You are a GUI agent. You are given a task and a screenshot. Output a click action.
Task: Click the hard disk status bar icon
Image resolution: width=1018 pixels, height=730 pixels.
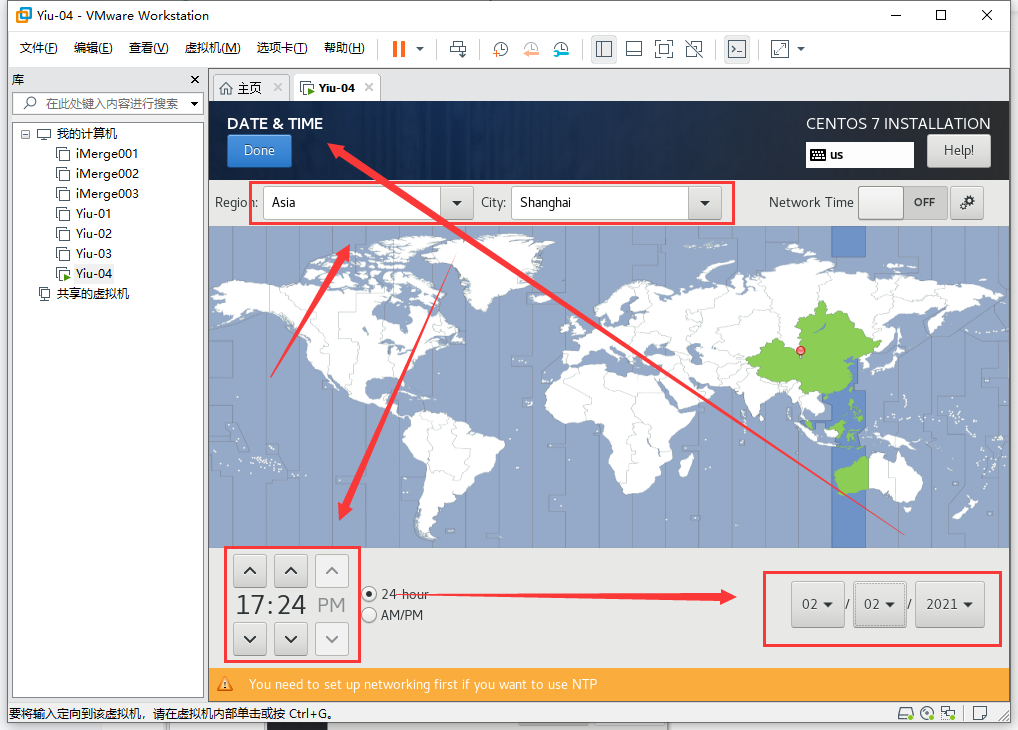coord(906,714)
